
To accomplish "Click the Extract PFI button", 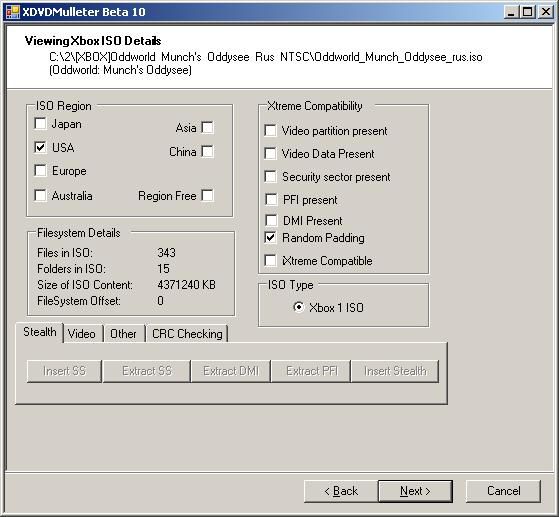I will 311,371.
